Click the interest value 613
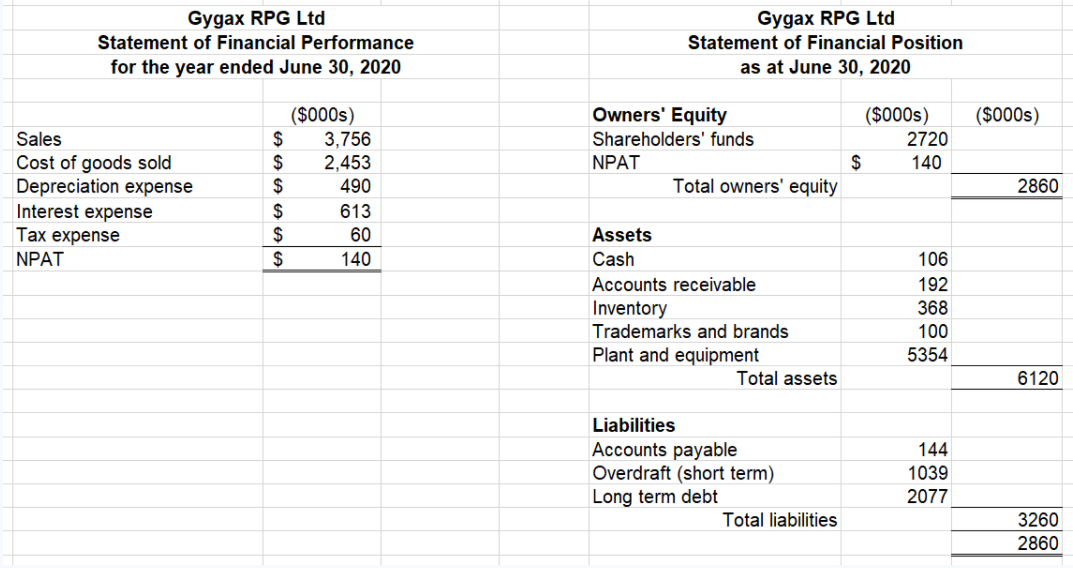The height and width of the screenshot is (568, 1073). 356,211
